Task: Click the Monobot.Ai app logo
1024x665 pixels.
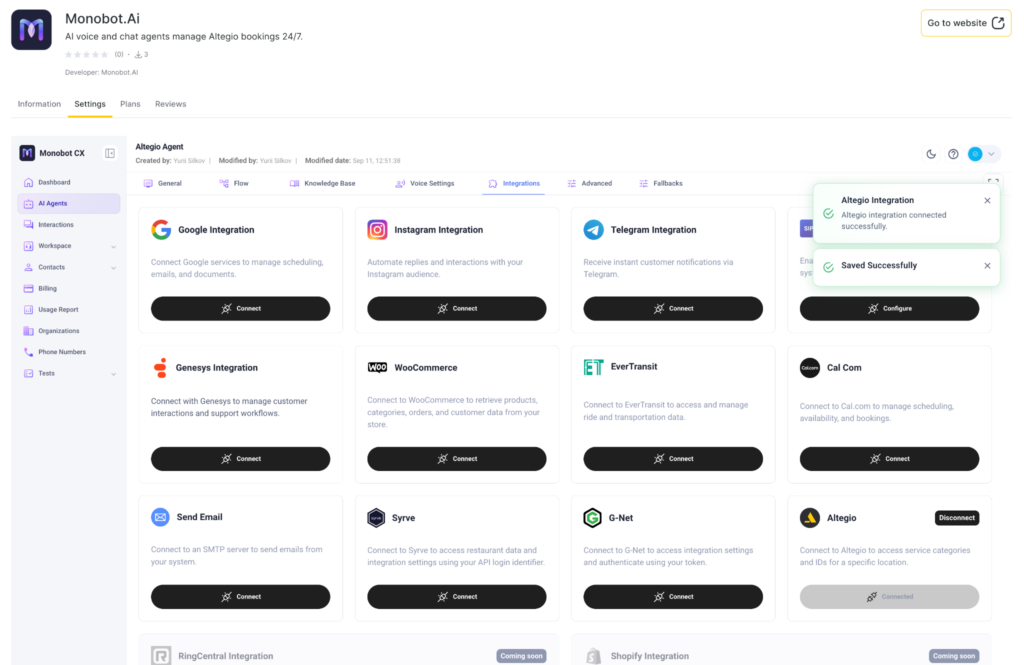Action: (31, 29)
